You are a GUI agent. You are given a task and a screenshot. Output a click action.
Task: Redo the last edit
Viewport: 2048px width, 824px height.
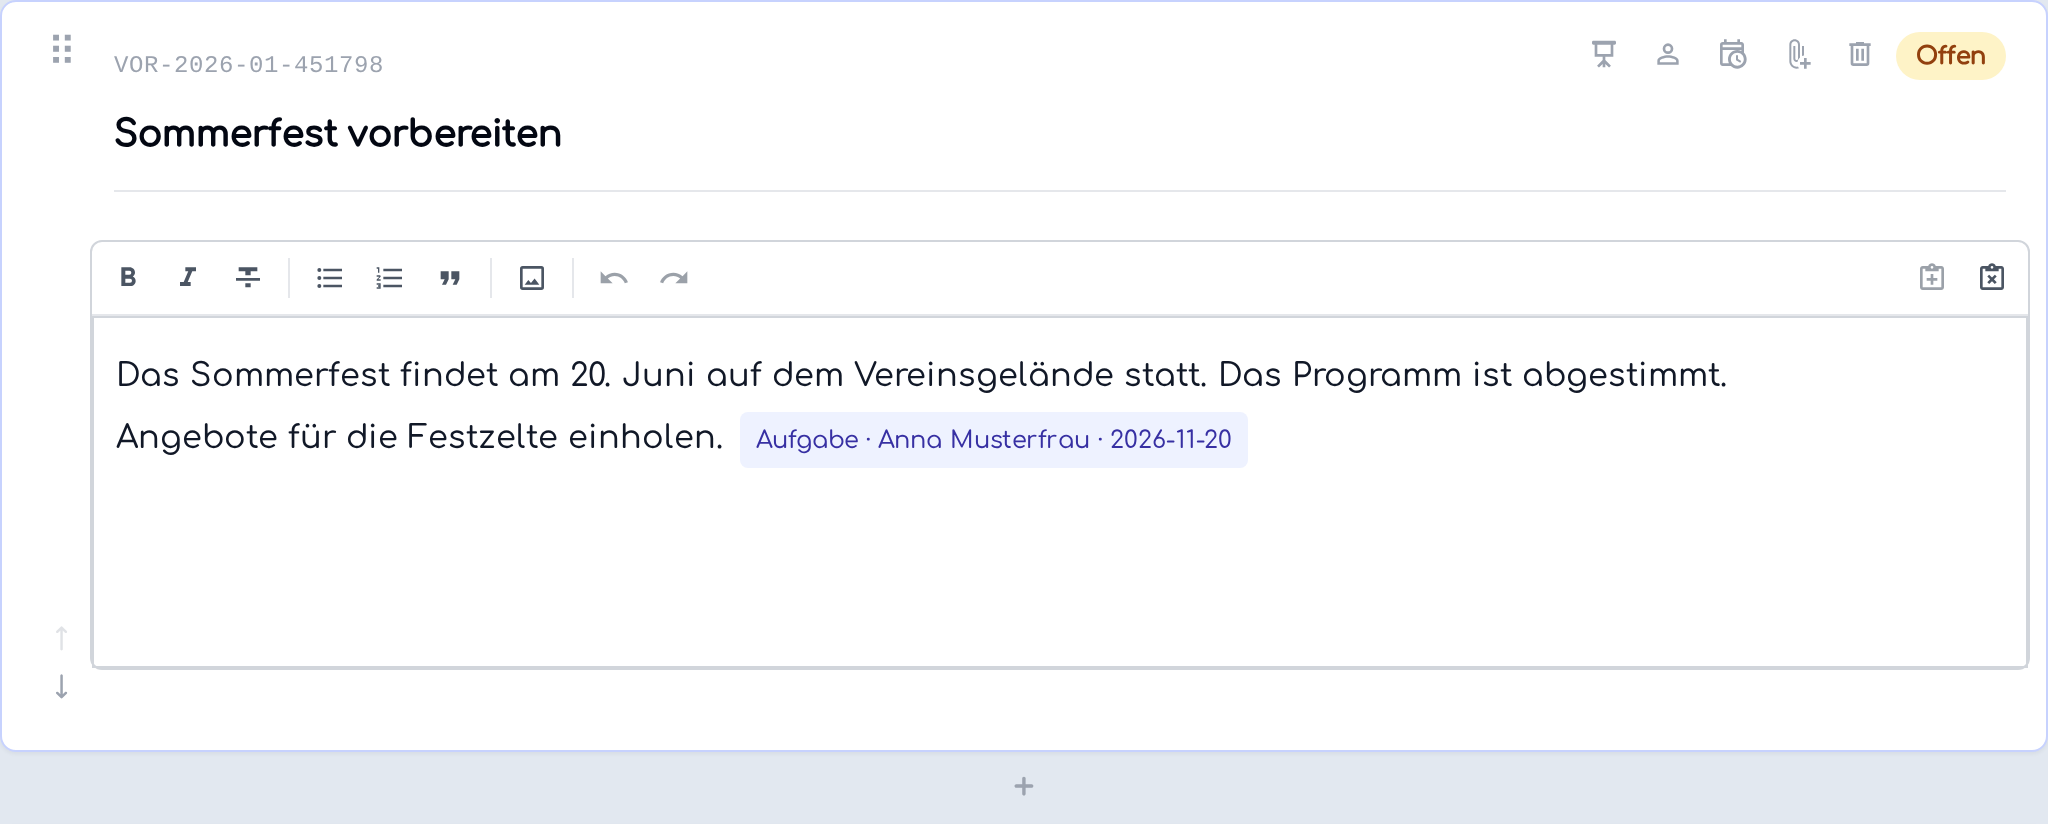674,278
